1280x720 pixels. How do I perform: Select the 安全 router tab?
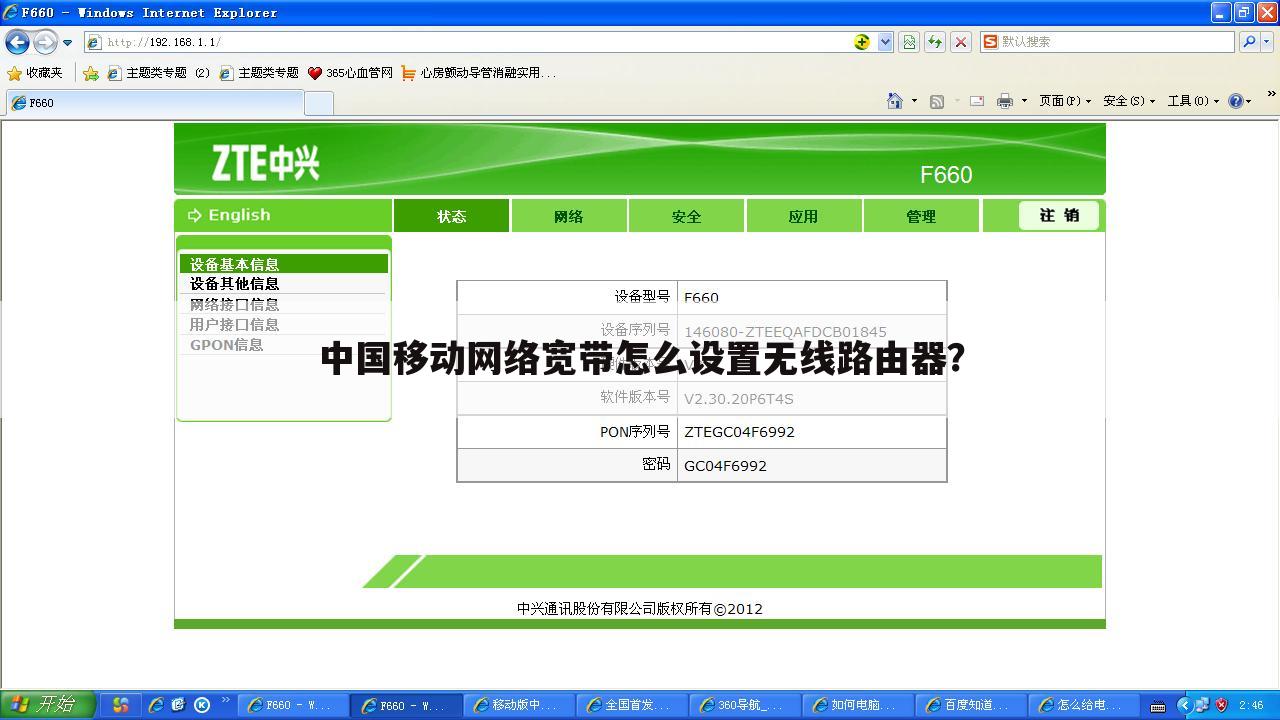pos(686,216)
